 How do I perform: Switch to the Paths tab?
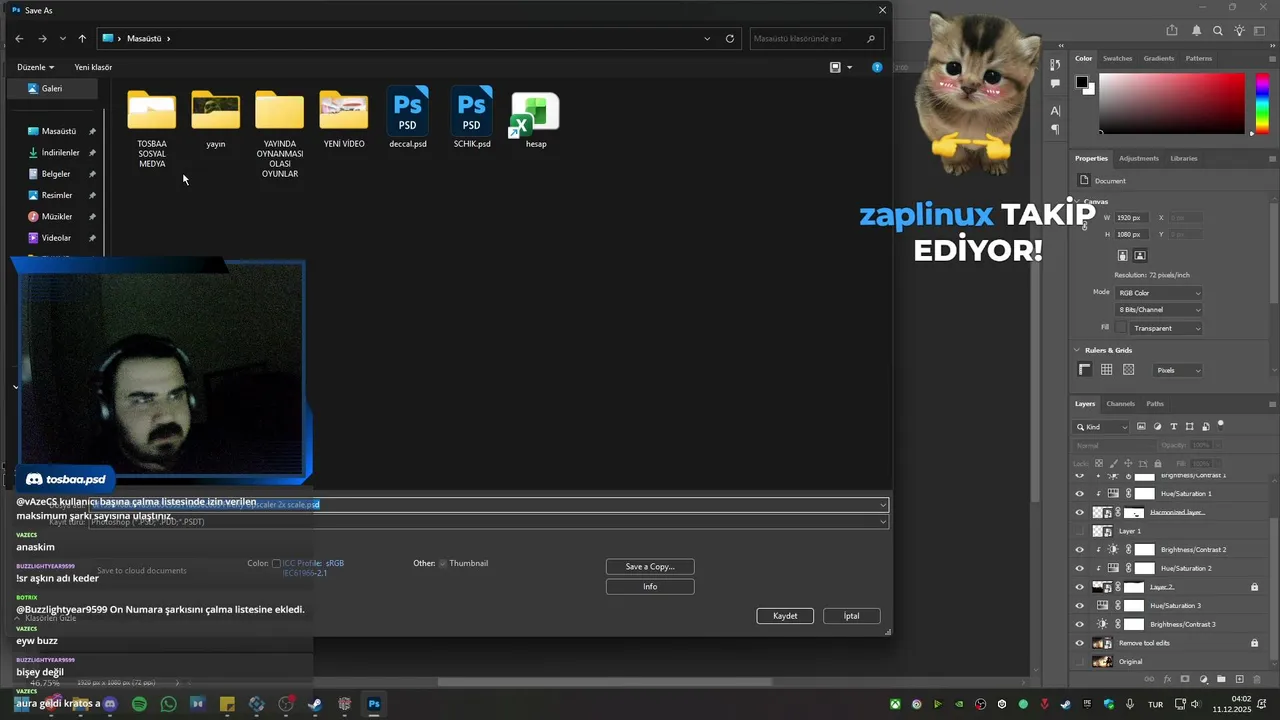[1155, 404]
